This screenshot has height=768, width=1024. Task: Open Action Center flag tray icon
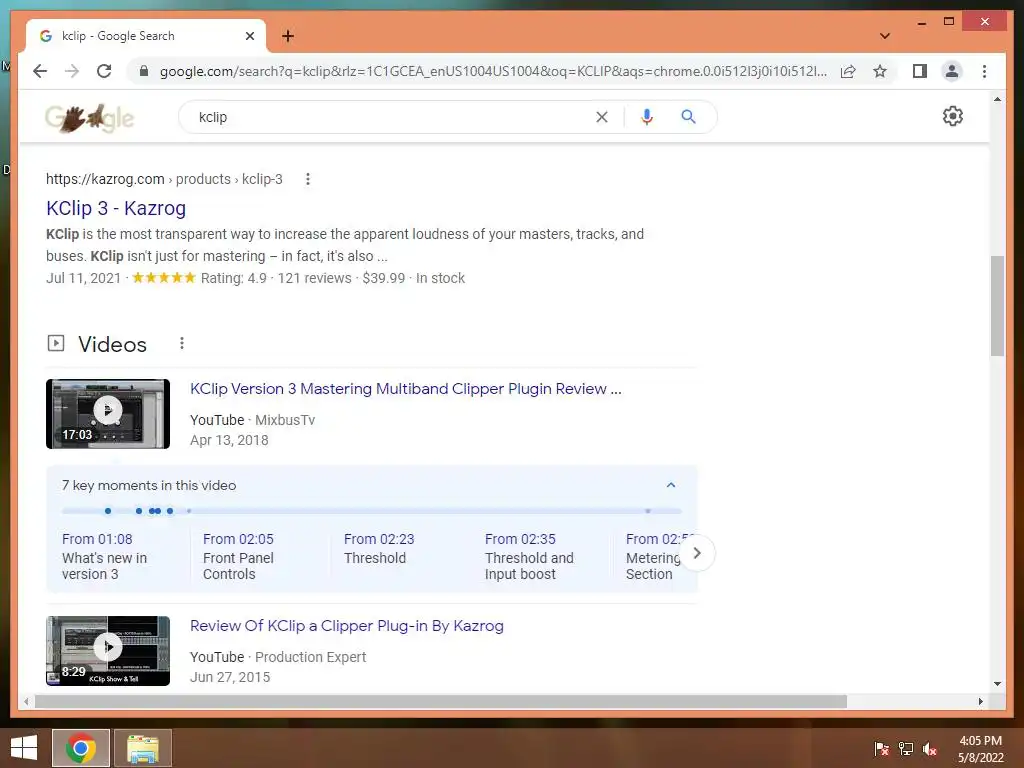(881, 748)
